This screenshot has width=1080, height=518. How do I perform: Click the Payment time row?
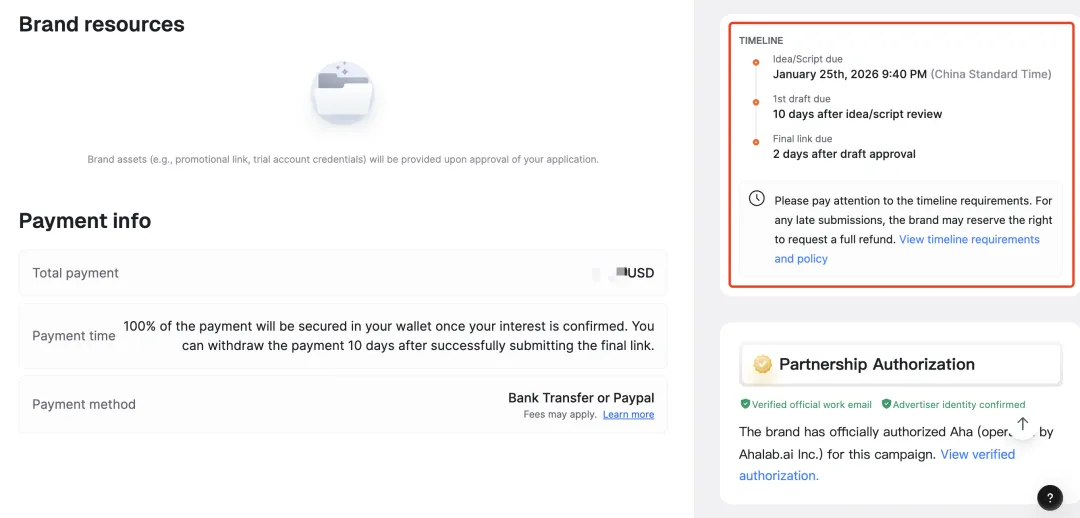tap(342, 336)
